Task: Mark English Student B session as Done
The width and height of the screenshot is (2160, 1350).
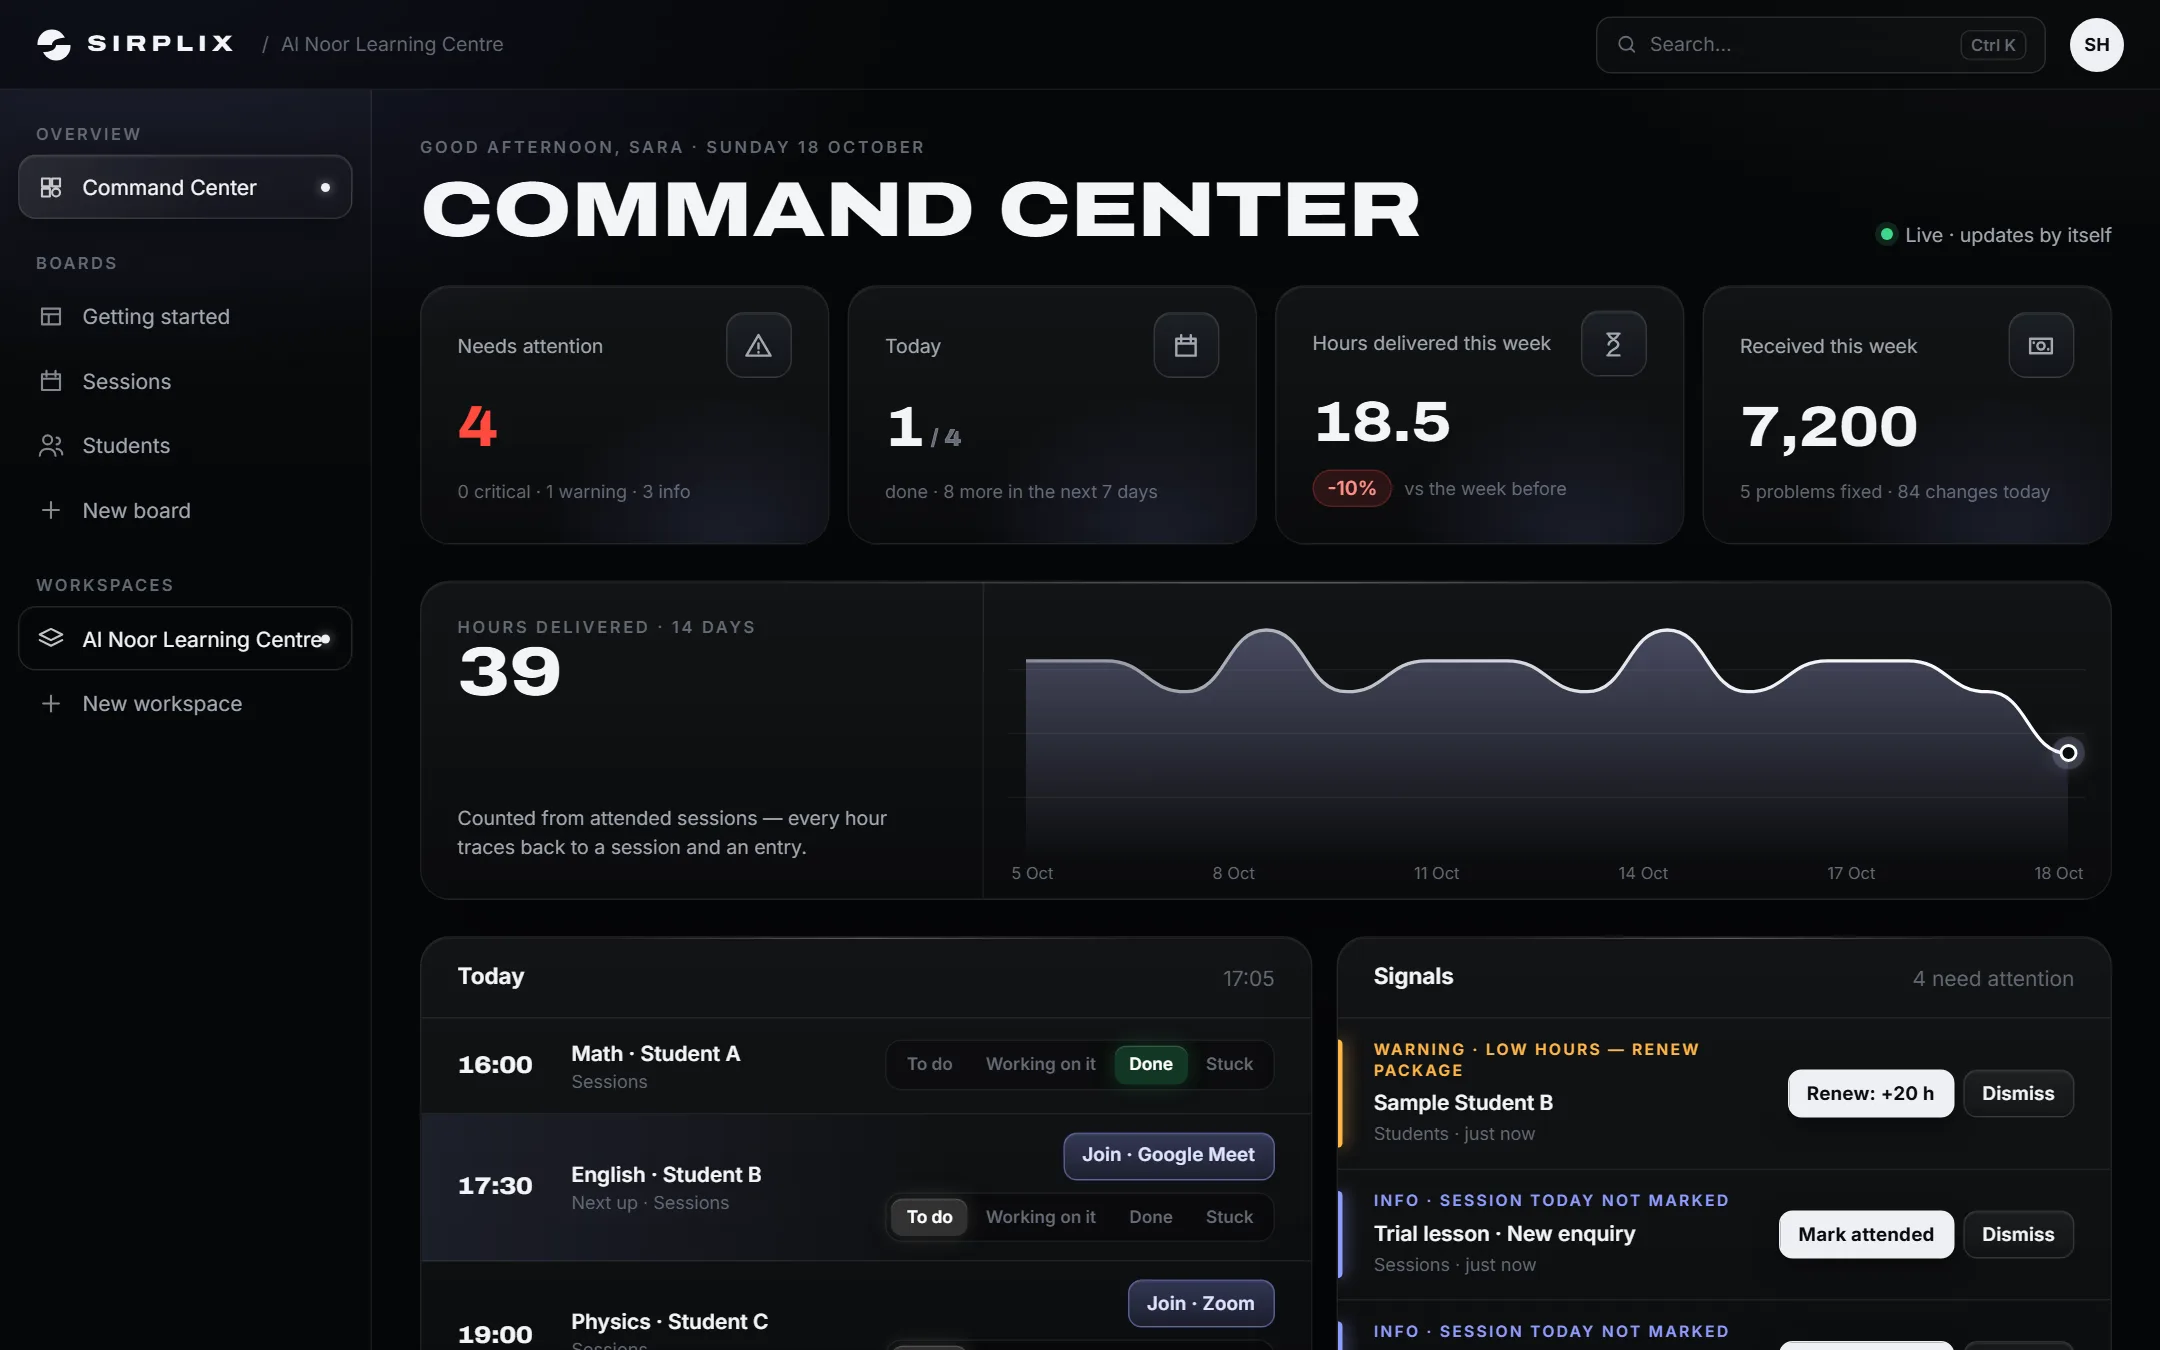Action: point(1150,1217)
